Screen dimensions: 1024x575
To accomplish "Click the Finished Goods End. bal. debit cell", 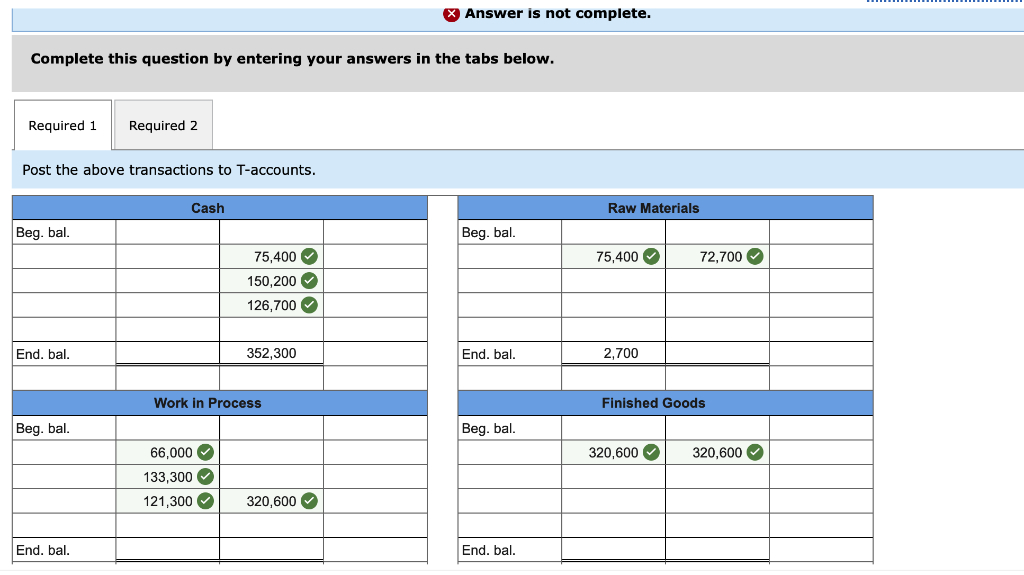I will 613,550.
